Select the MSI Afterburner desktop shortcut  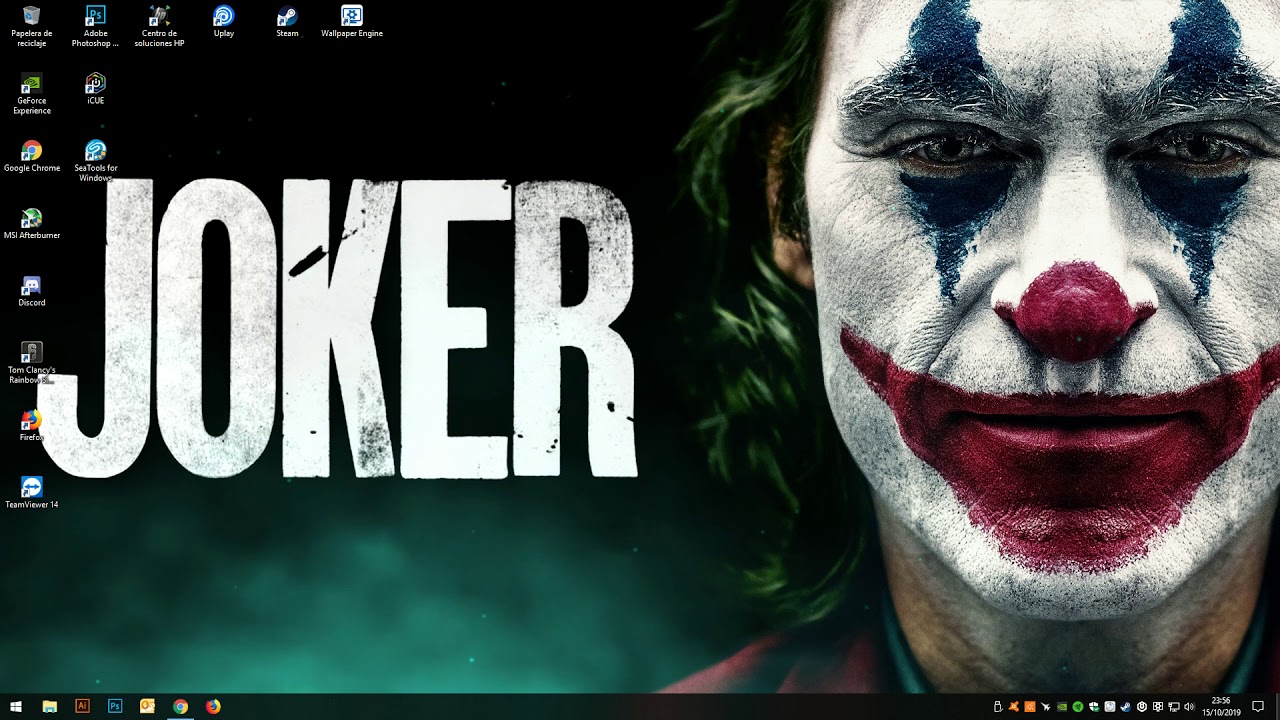pyautogui.click(x=32, y=223)
